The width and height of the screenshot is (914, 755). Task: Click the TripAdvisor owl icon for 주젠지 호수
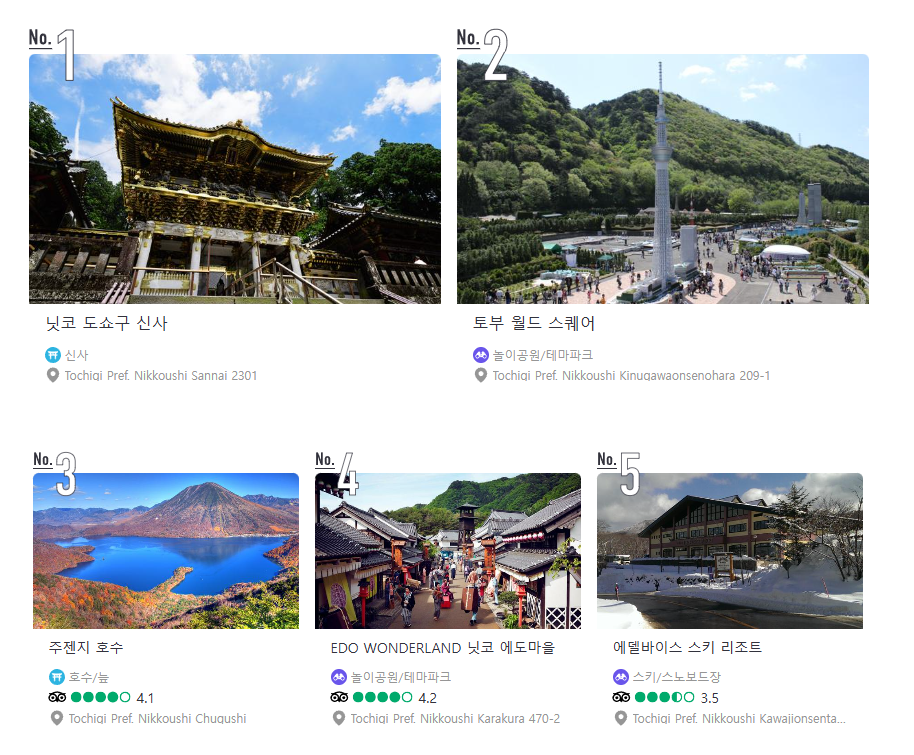click(x=57, y=697)
